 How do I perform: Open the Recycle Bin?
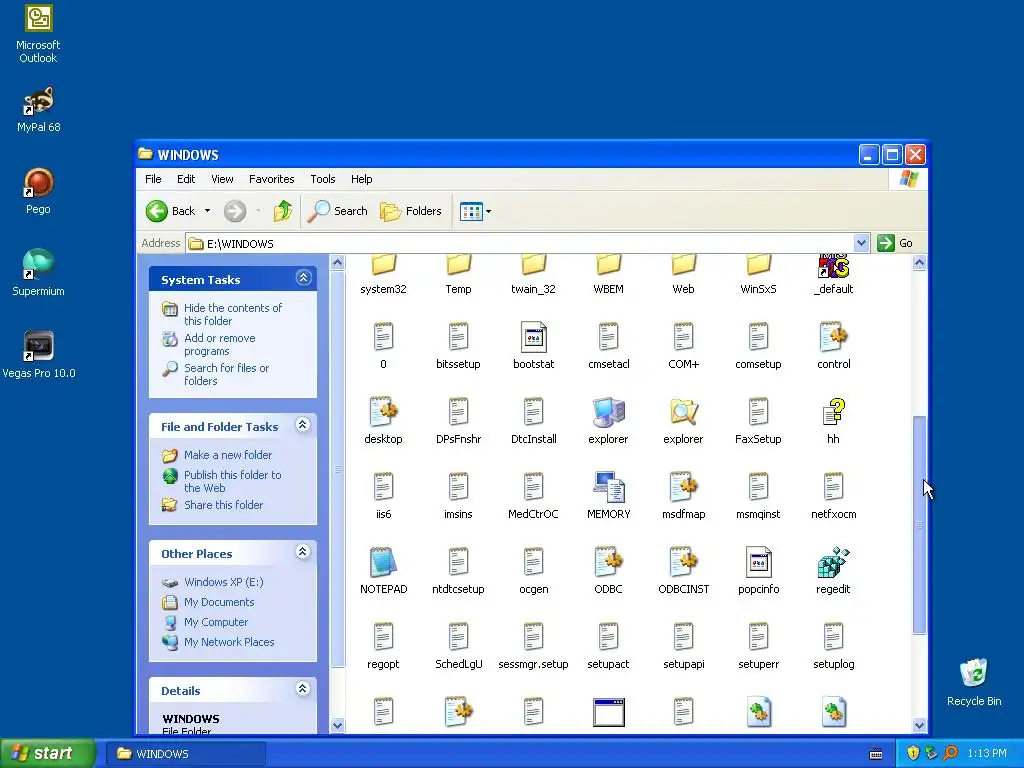pyautogui.click(x=974, y=682)
